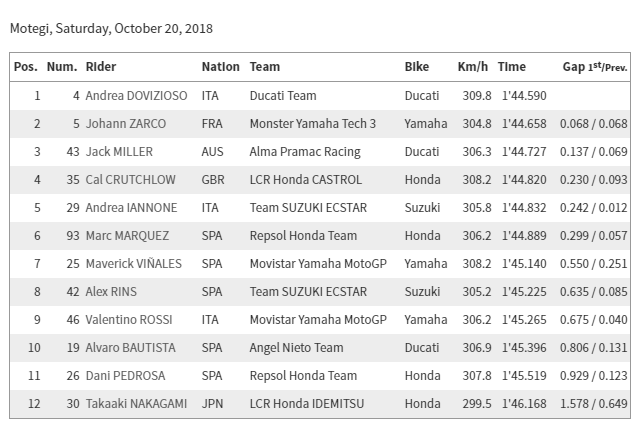Click Takaaki NAKAGAMI rider name
Viewport: 642px width, 430px height.
[x=136, y=404]
